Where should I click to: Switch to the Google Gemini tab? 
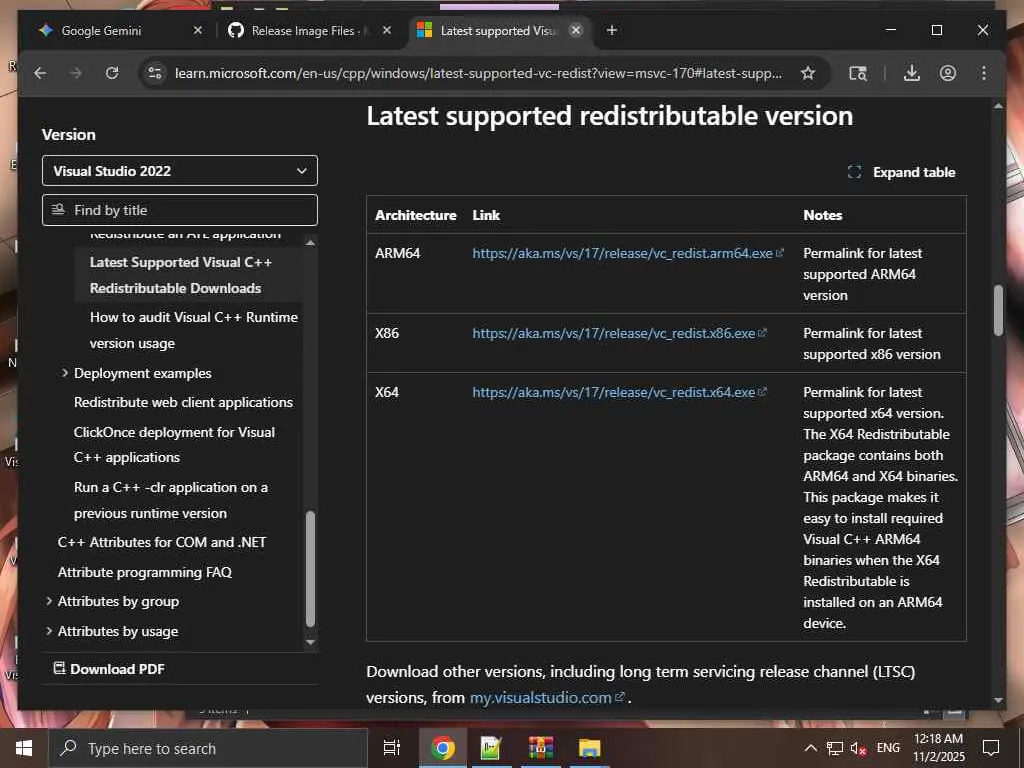[x=101, y=31]
